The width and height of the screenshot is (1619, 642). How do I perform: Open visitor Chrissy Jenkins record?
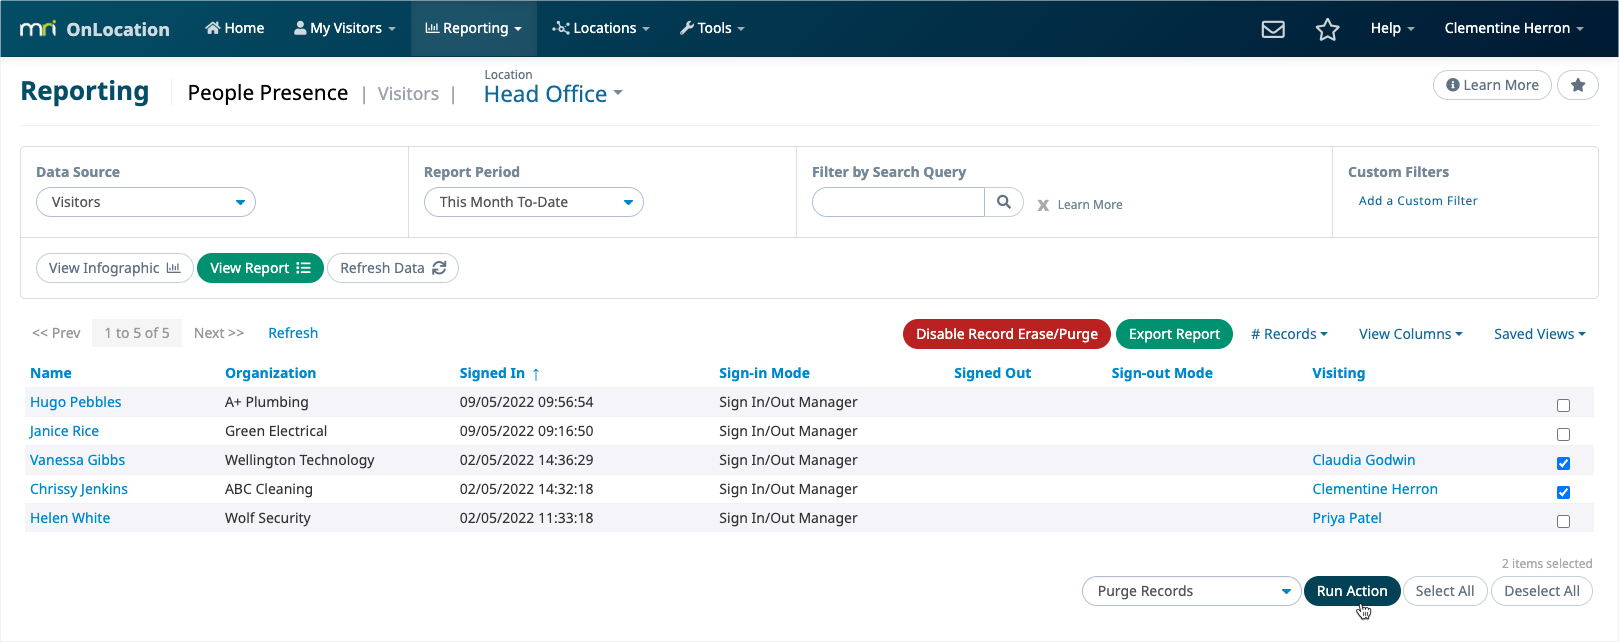pyautogui.click(x=79, y=489)
